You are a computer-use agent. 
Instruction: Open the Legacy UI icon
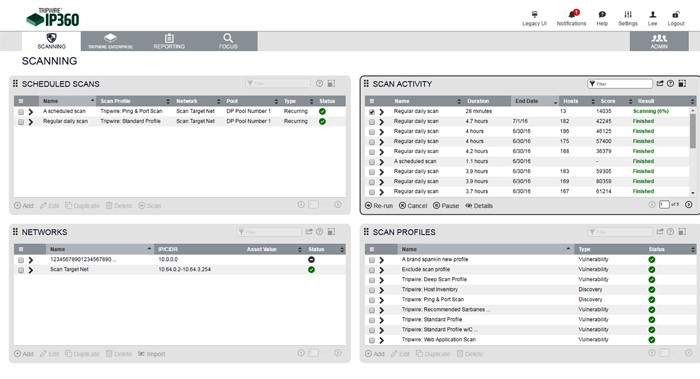[x=534, y=14]
